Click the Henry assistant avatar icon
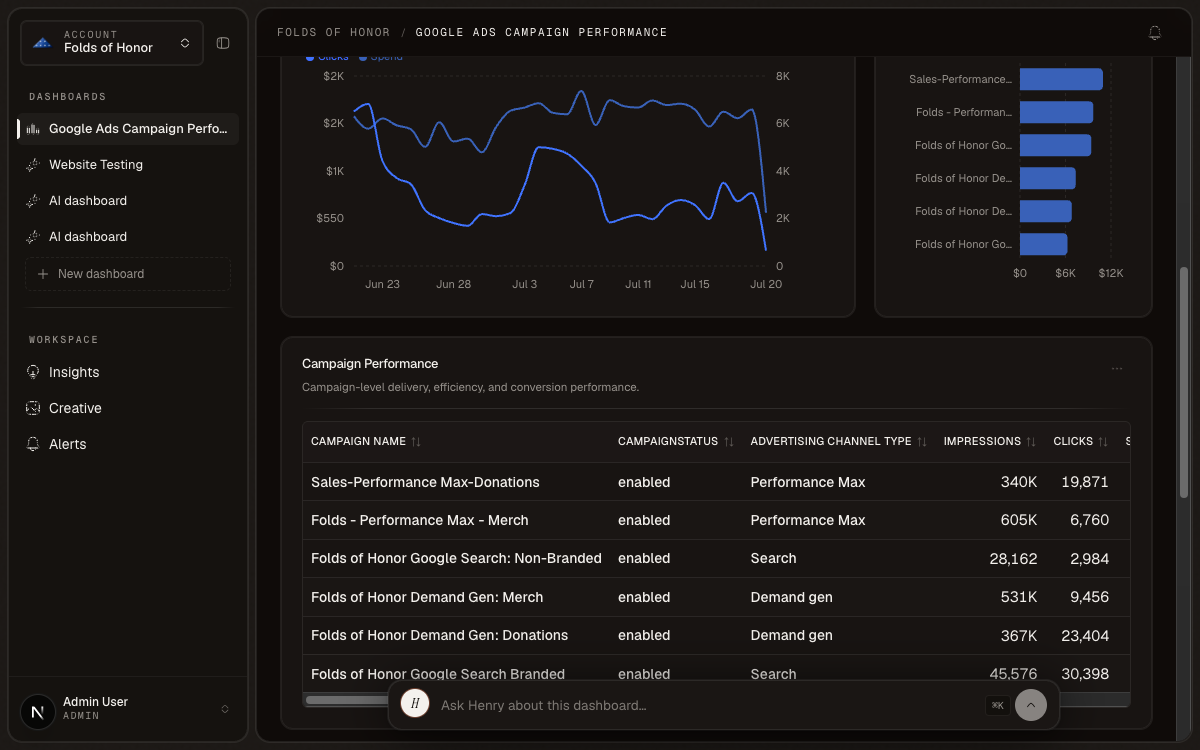 (x=415, y=704)
